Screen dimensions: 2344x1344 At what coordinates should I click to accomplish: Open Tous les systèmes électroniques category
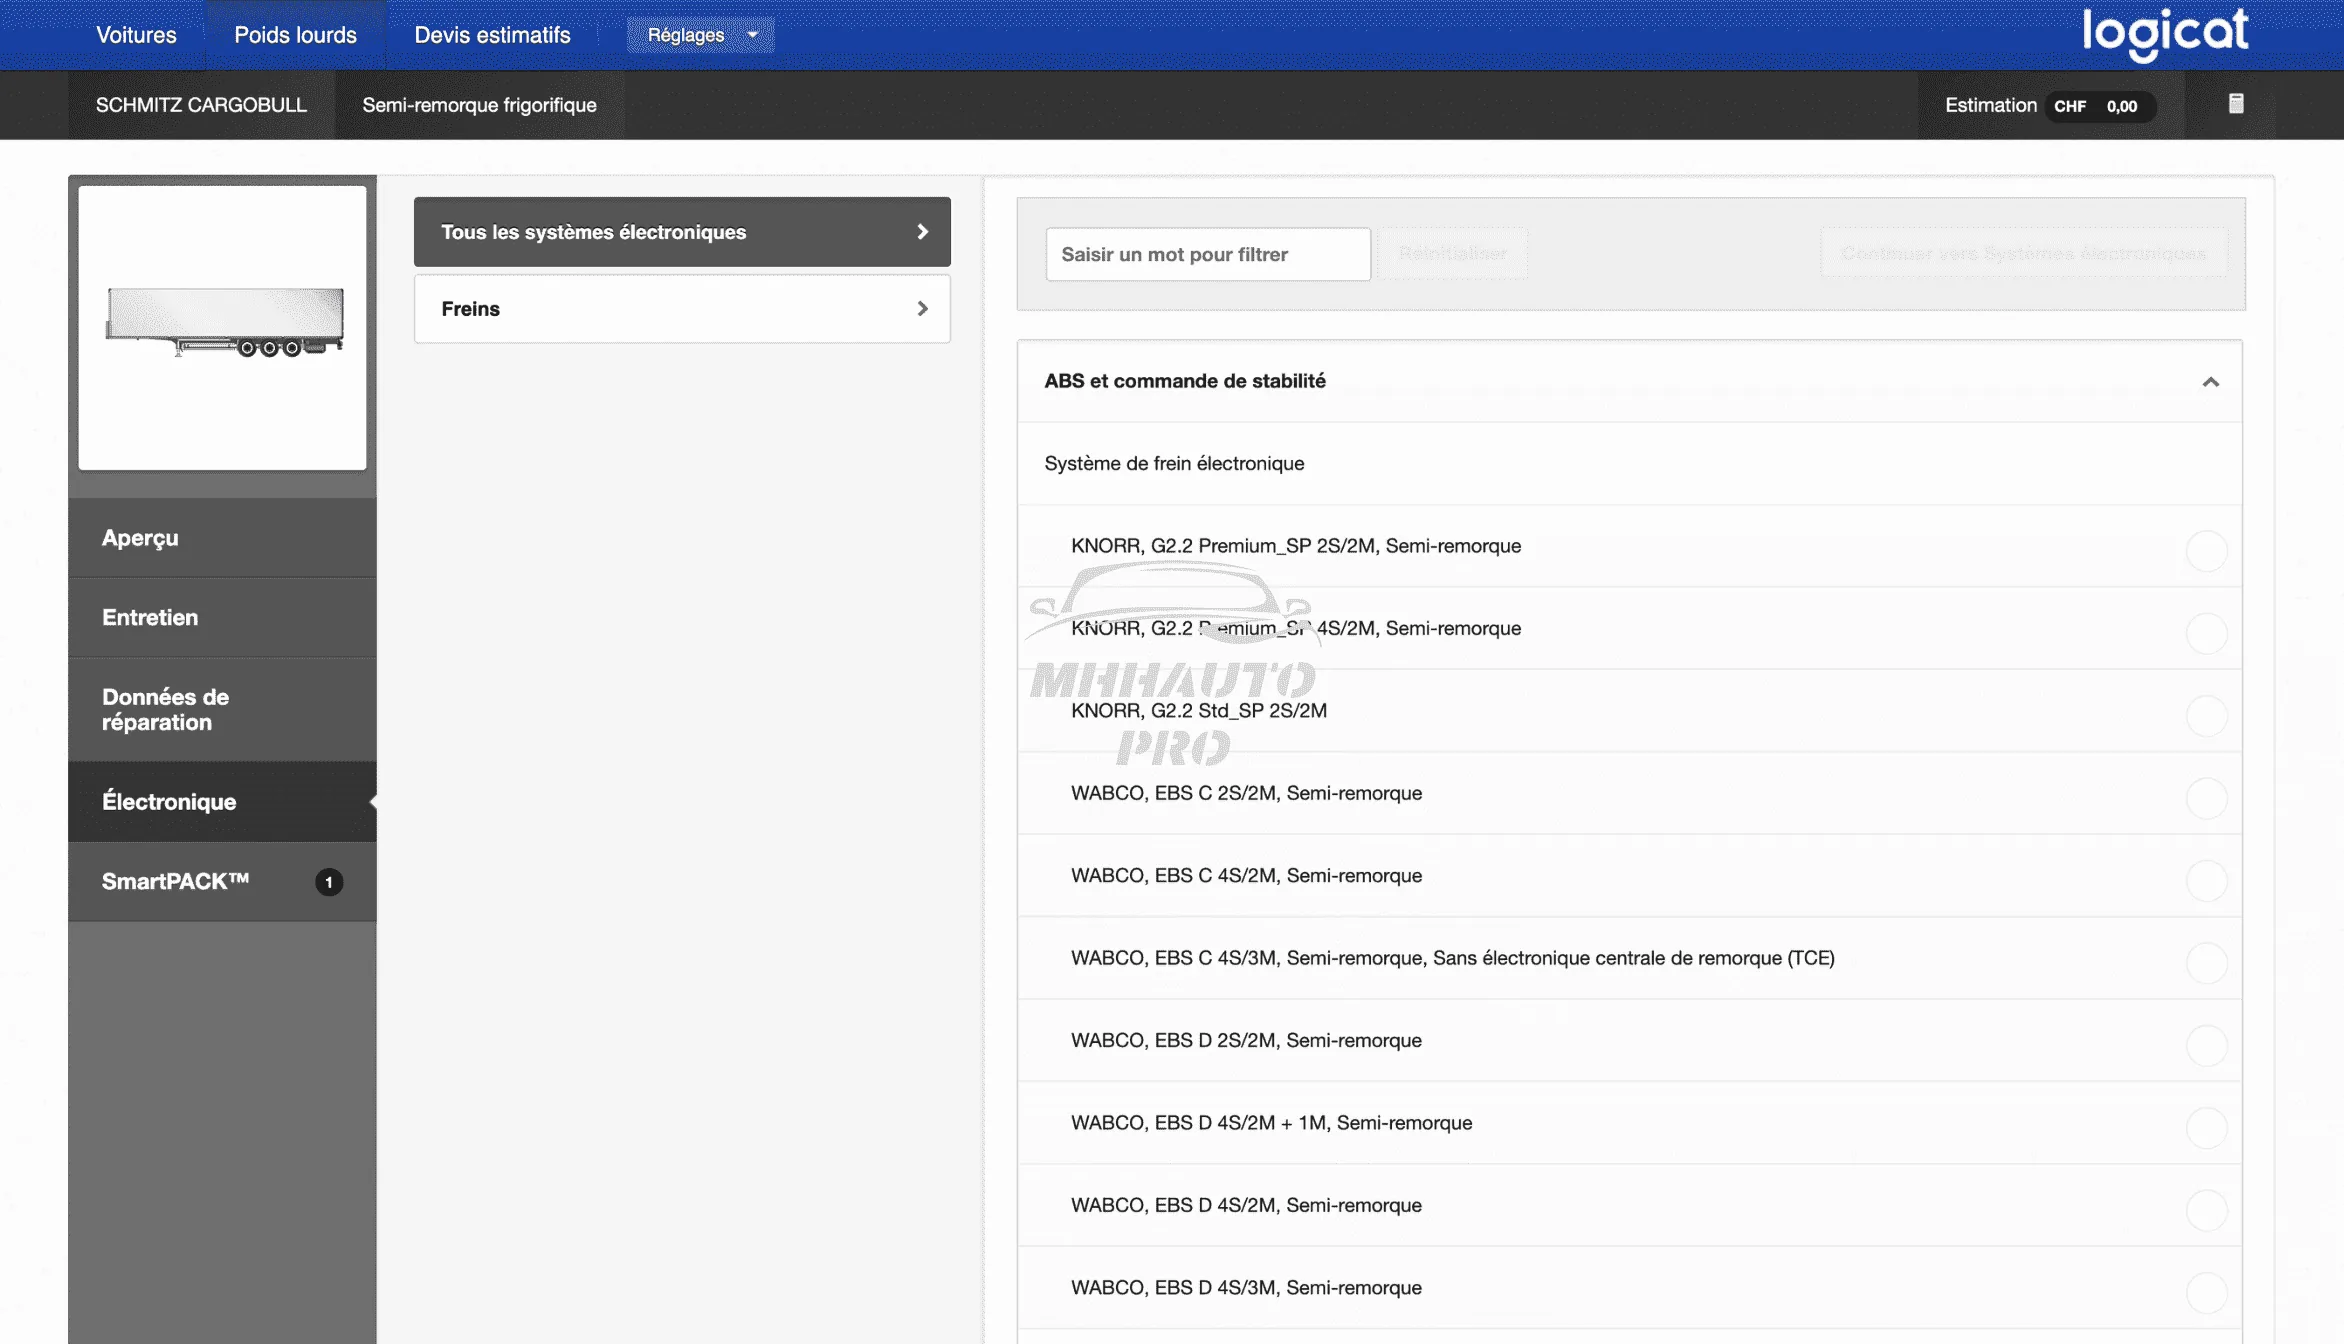682,232
